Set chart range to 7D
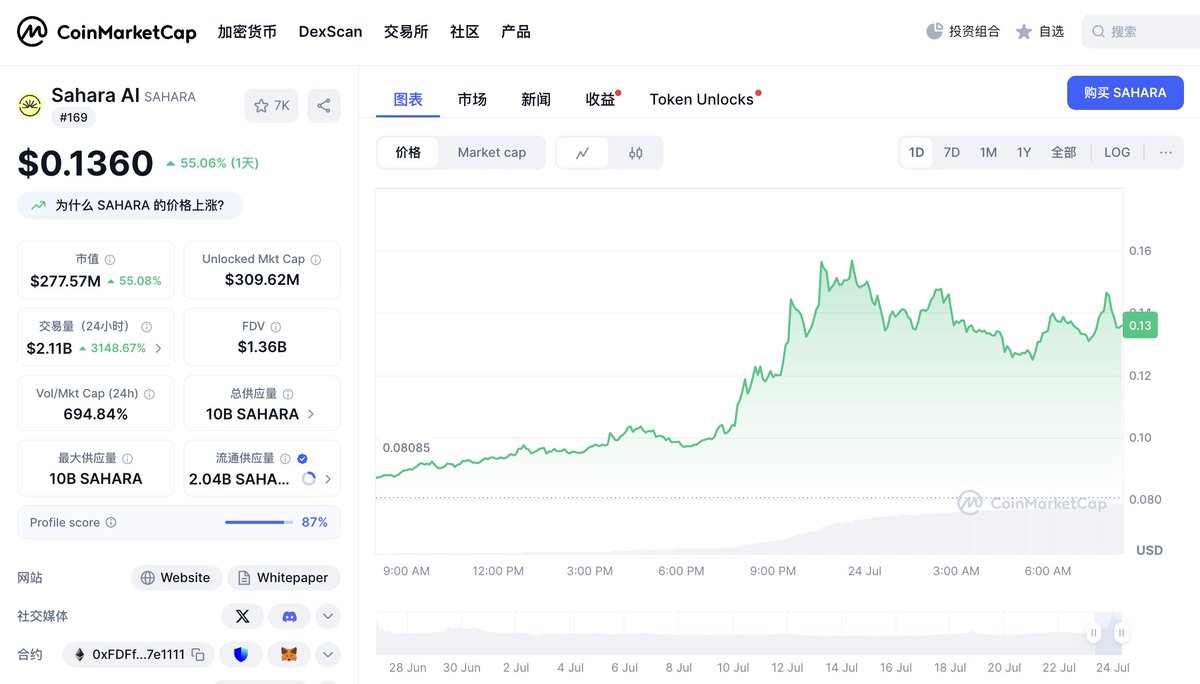Screen dimensions: 1200x684 pyautogui.click(x=952, y=153)
